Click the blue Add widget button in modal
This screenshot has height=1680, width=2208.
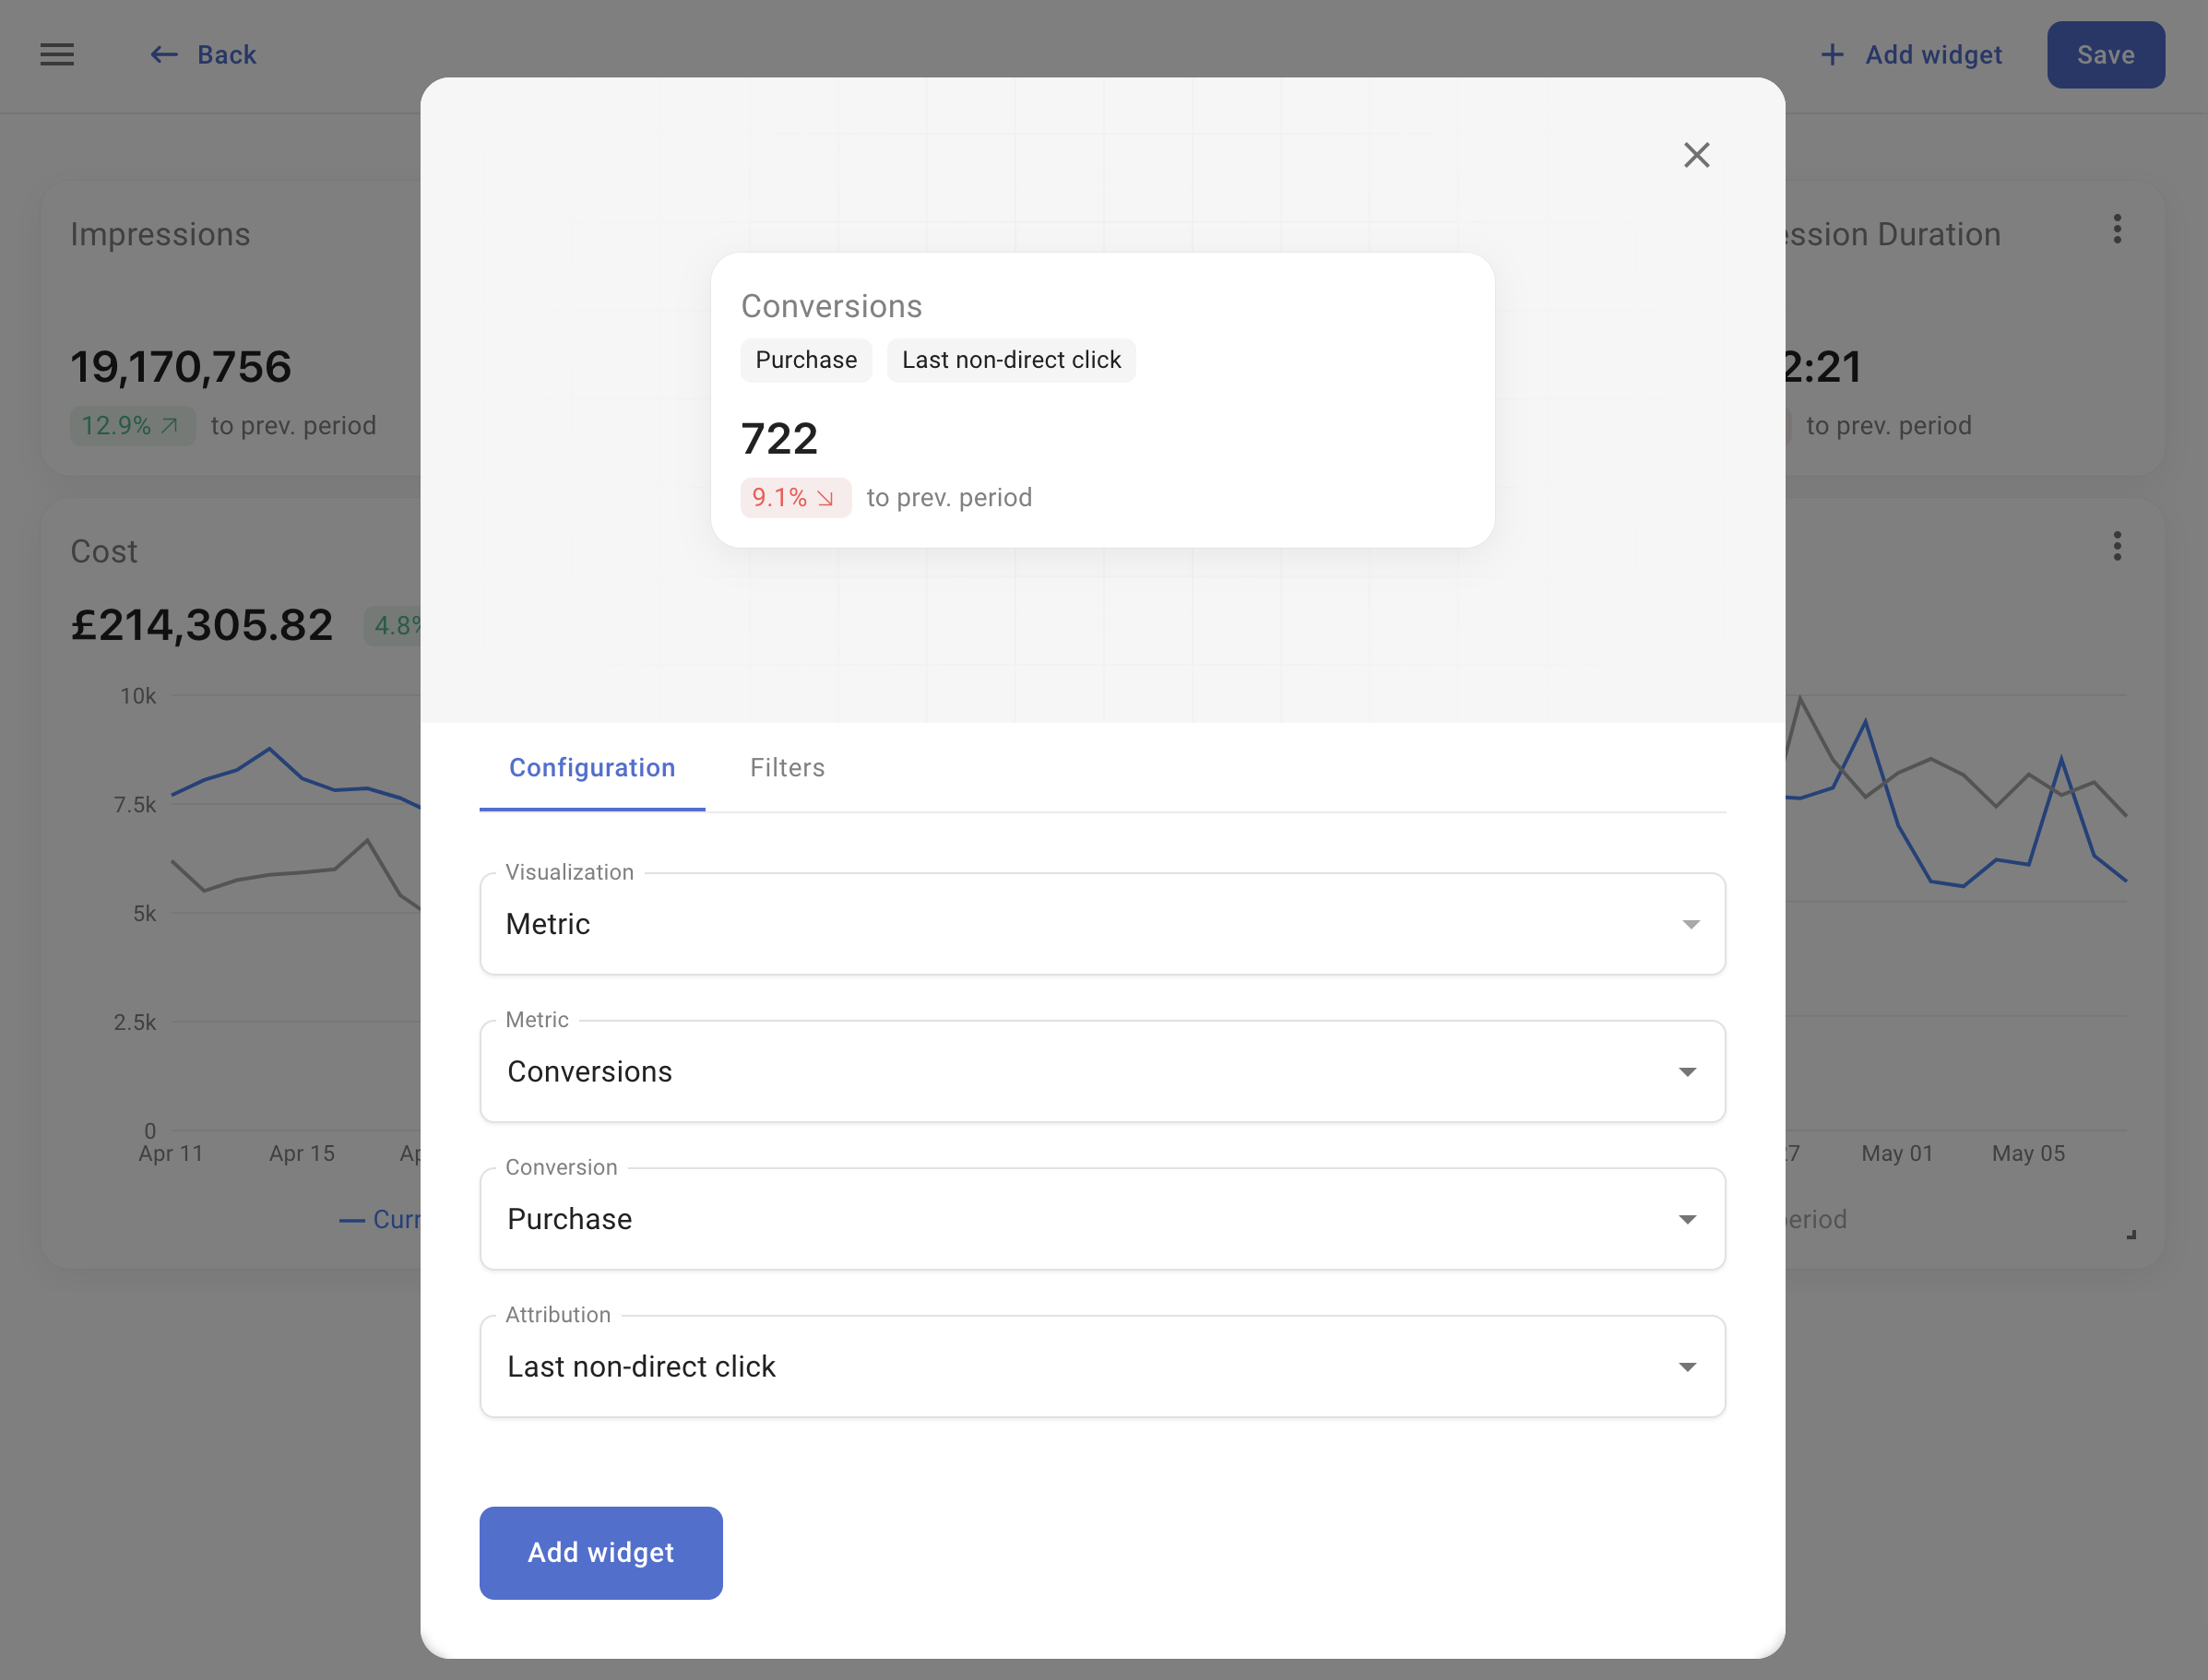(x=600, y=1553)
